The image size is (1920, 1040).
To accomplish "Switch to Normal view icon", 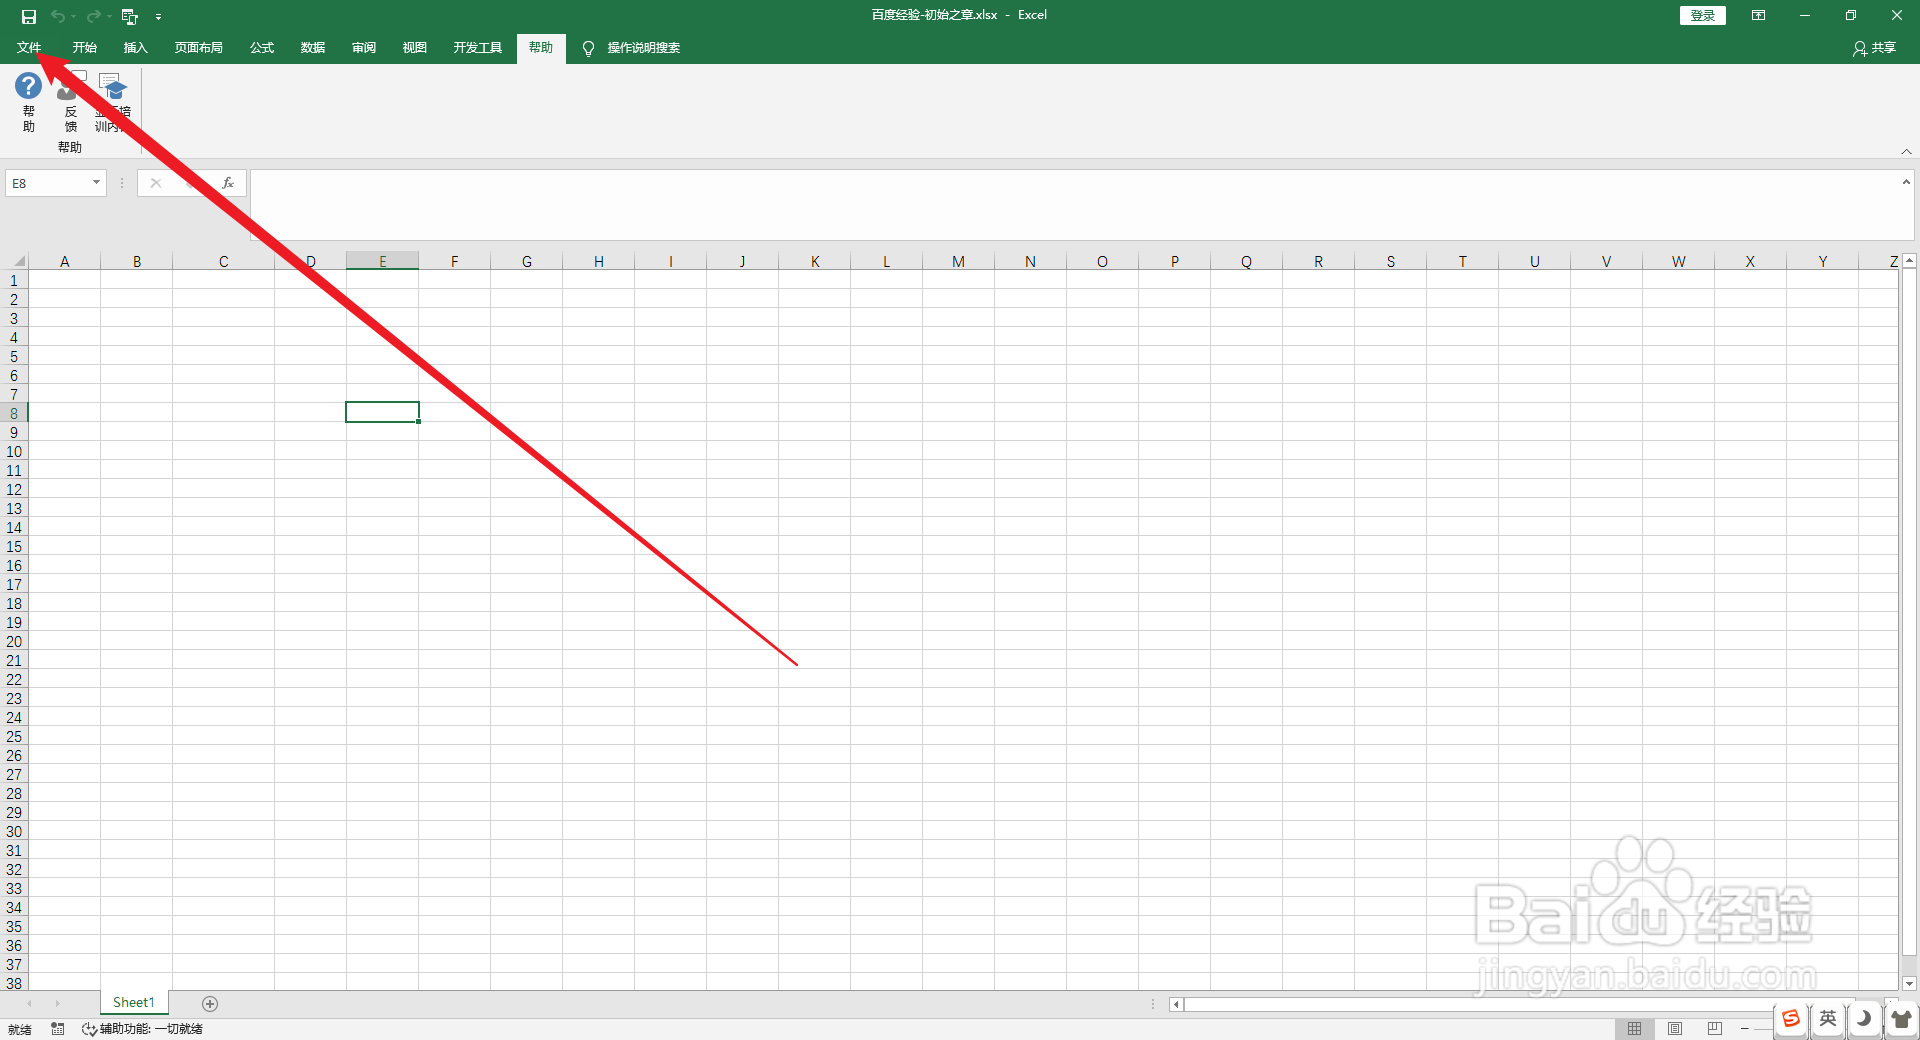I will pyautogui.click(x=1634, y=1029).
